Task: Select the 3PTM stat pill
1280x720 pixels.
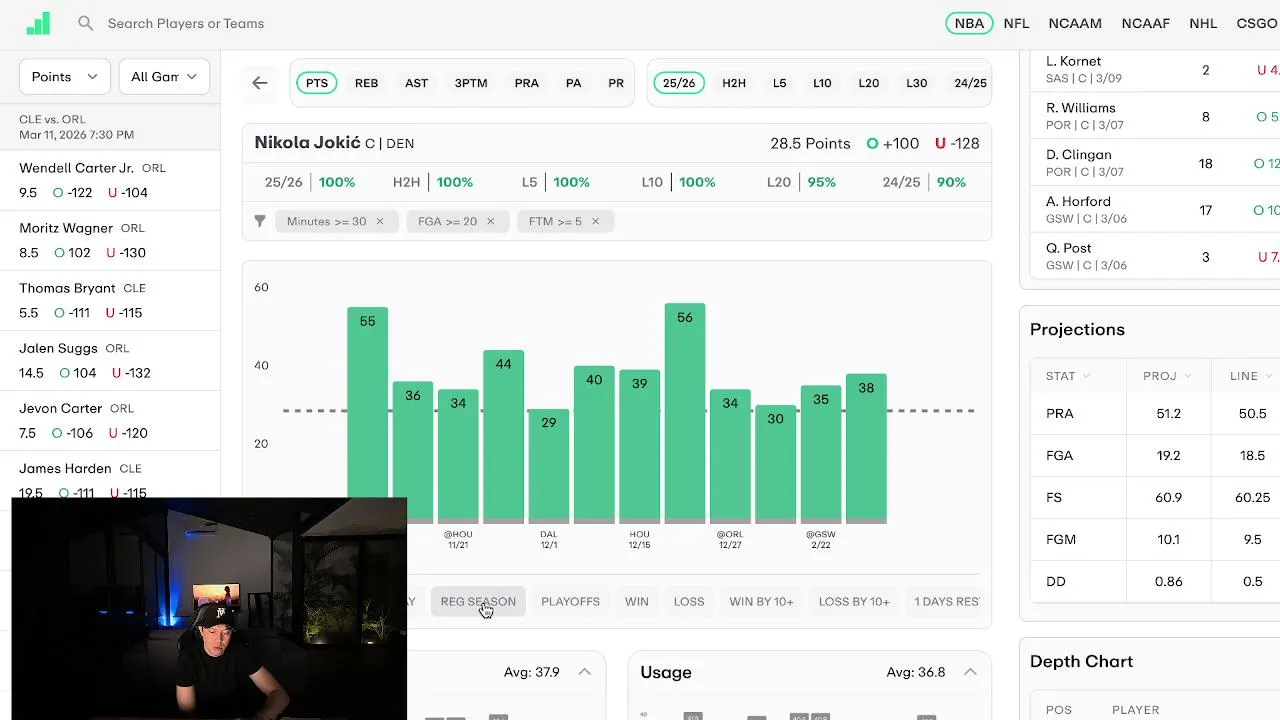Action: tap(471, 83)
